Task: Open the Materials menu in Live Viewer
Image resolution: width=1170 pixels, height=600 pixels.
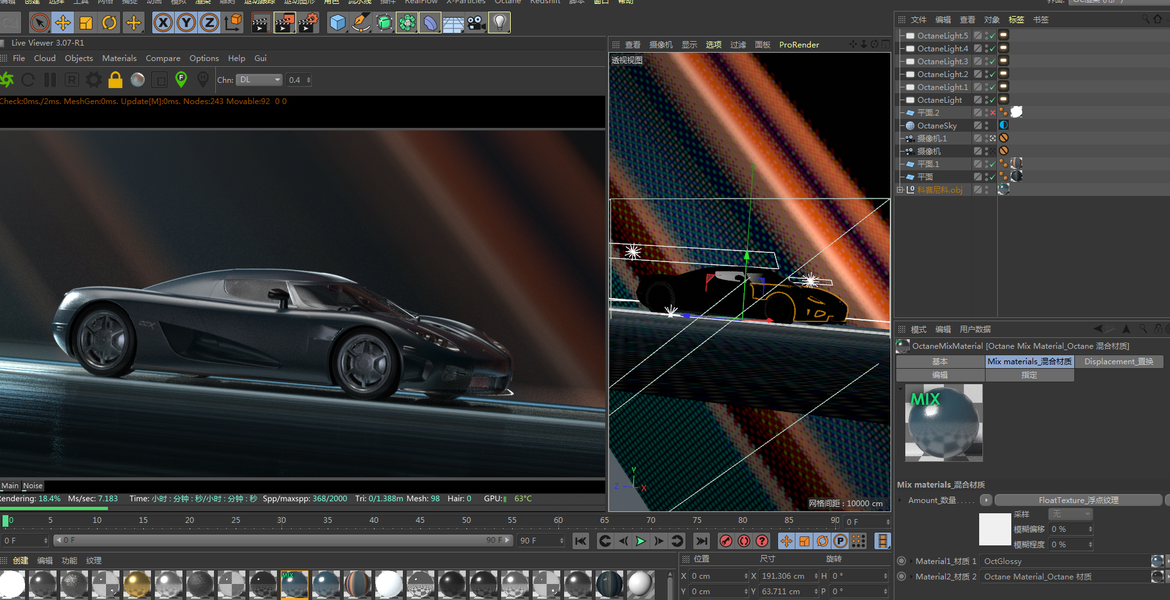Action: 119,59
